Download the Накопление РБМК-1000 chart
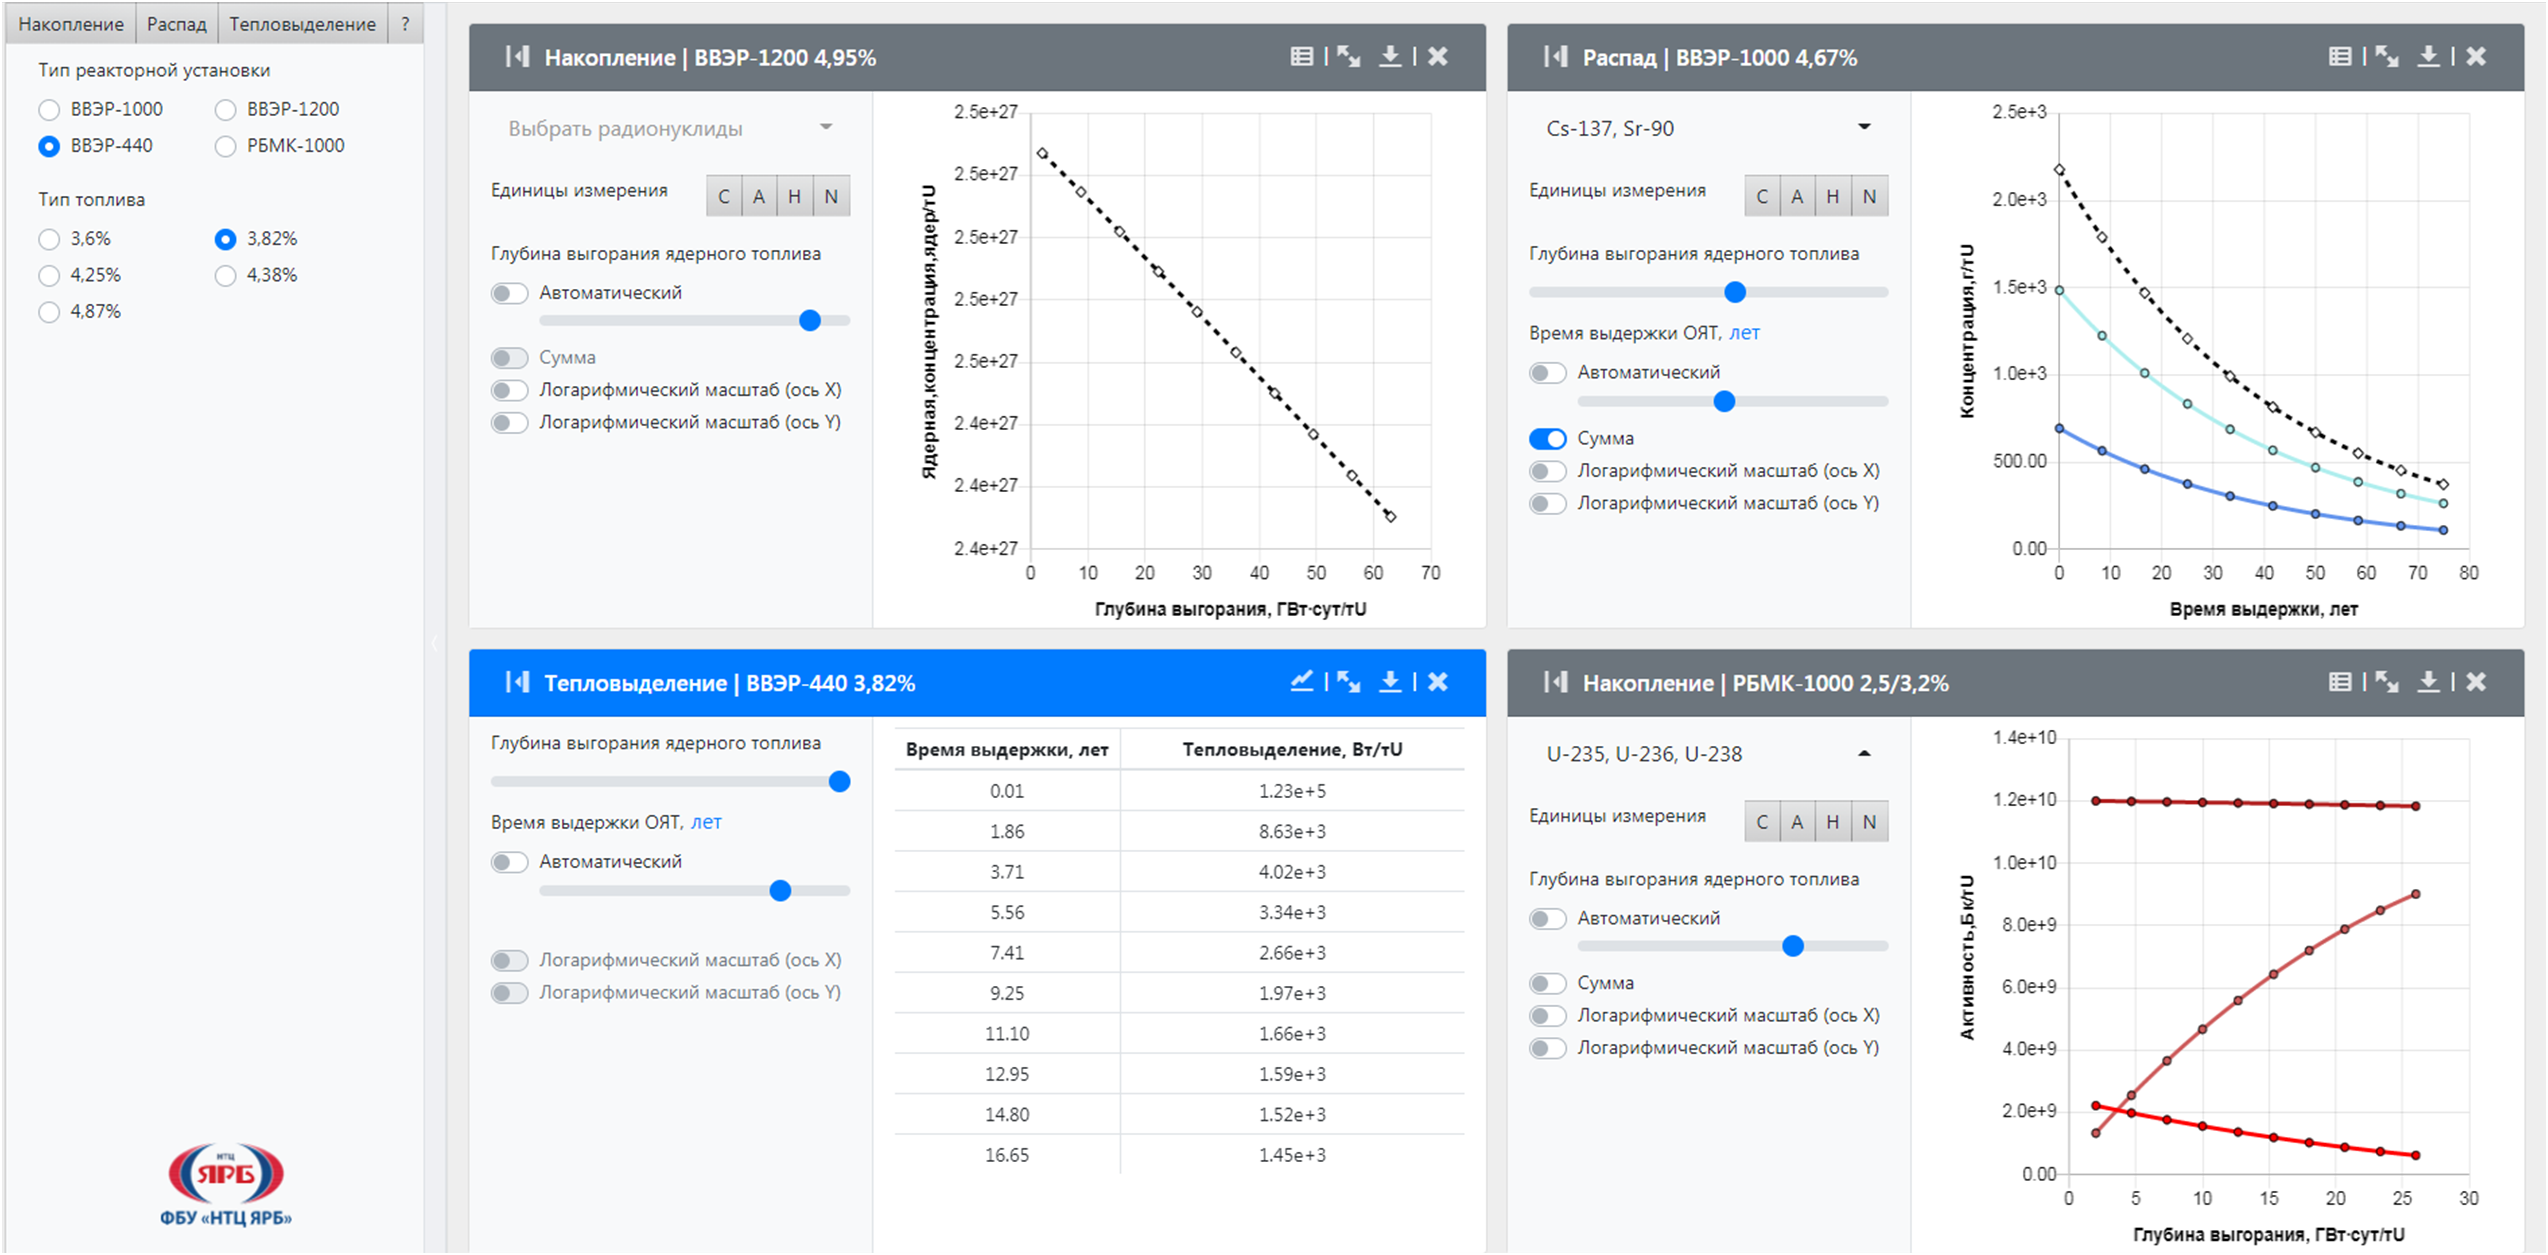 pyautogui.click(x=2428, y=682)
